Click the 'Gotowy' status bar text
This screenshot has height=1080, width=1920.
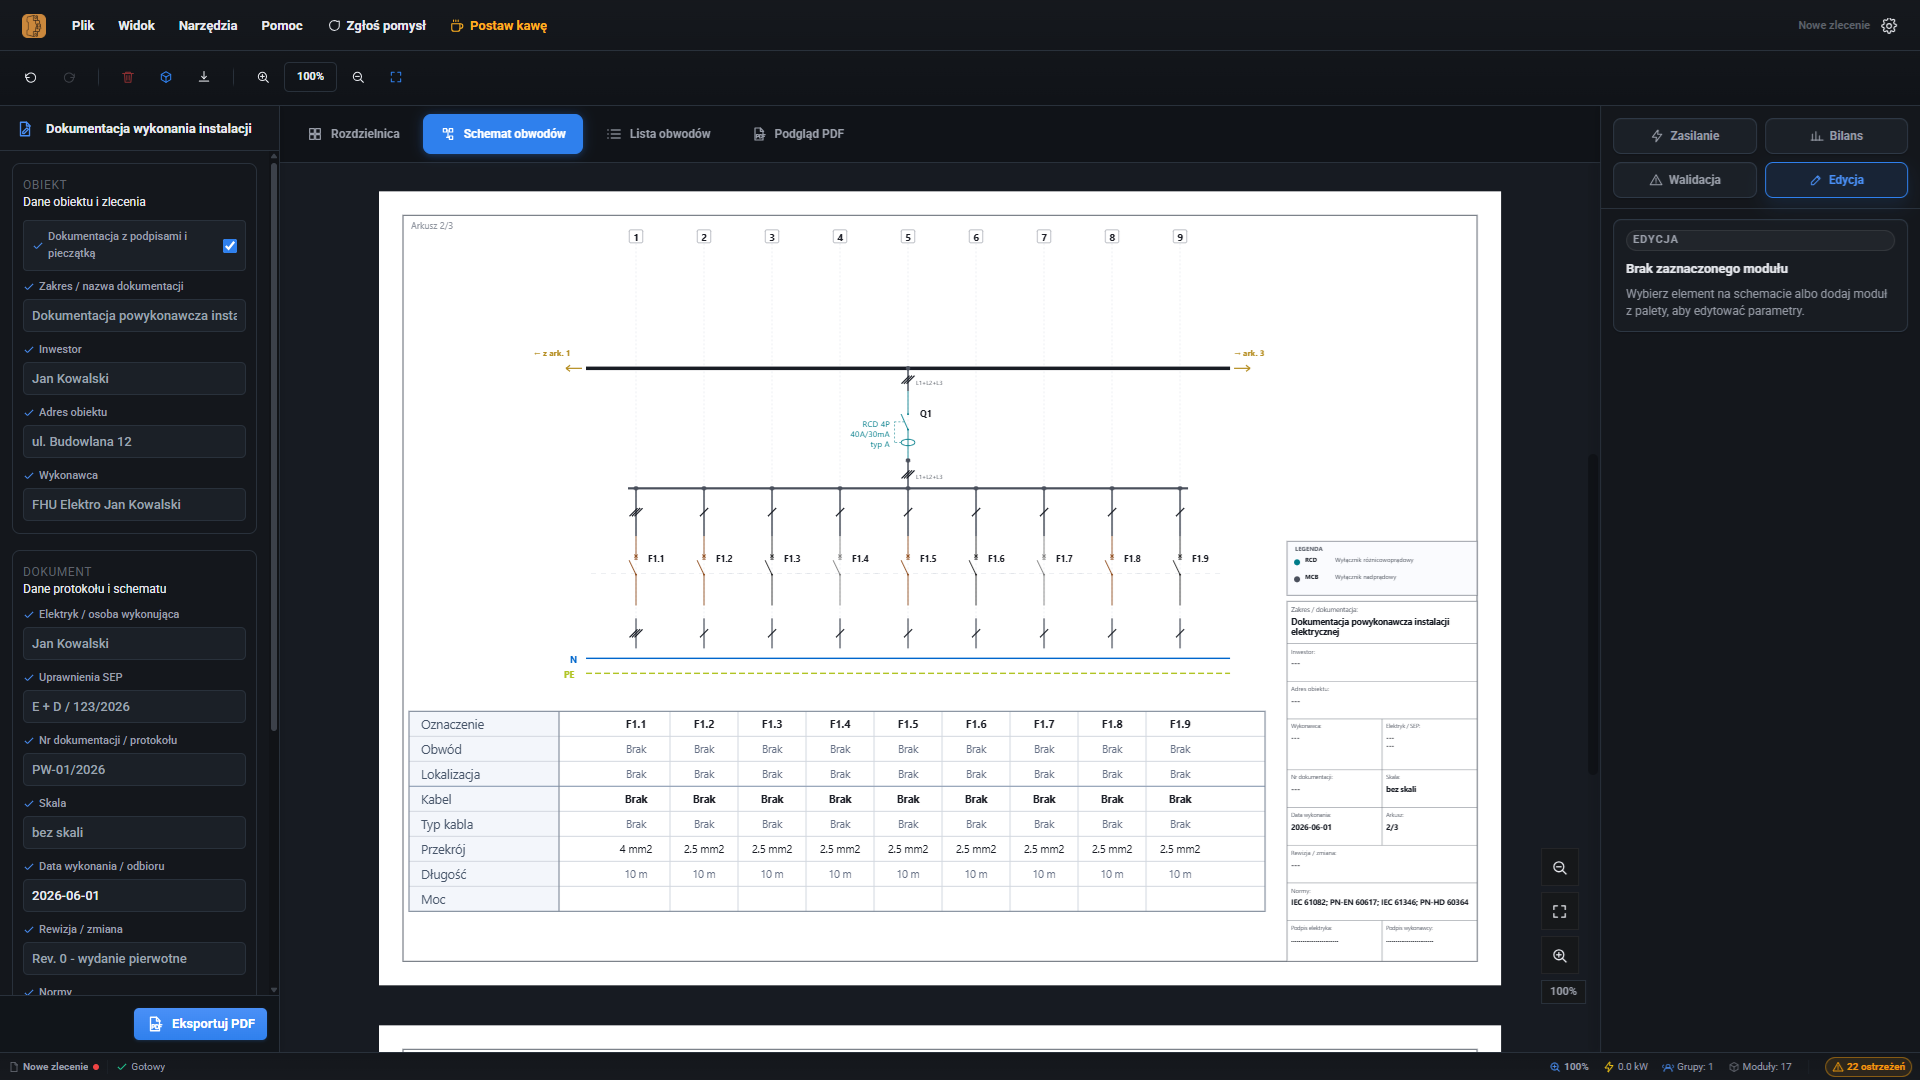[x=148, y=1067]
